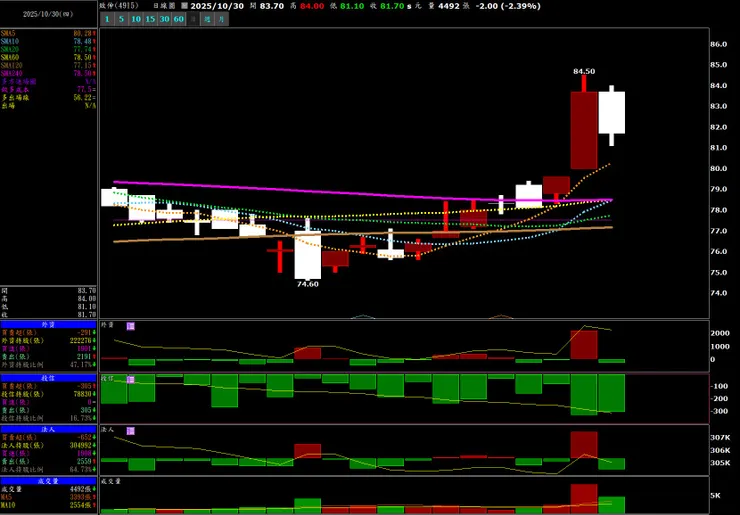The height and width of the screenshot is (515, 740).
Task: Click the 外資持股比例 47.17% row
Action: point(48,365)
